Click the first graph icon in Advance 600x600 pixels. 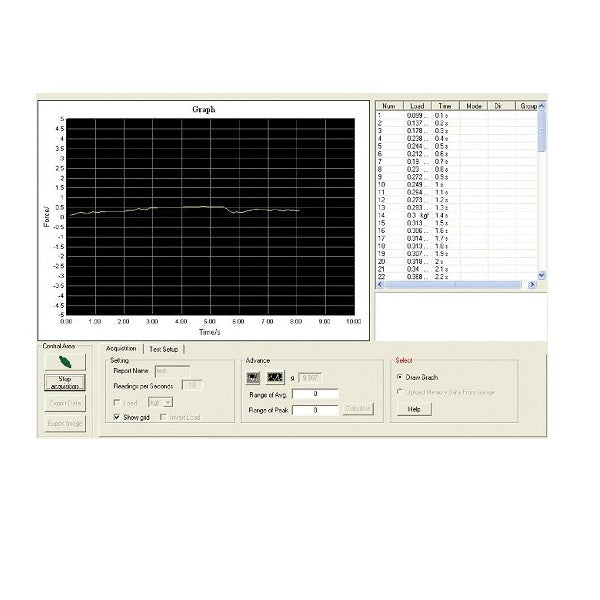coord(253,378)
